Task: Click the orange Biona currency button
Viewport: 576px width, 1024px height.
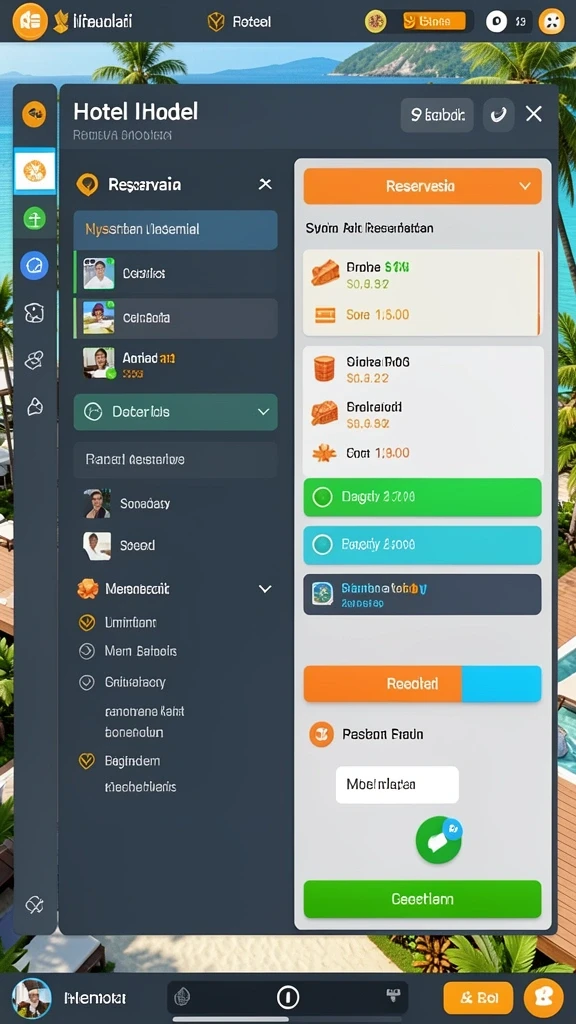Action: 434,22
